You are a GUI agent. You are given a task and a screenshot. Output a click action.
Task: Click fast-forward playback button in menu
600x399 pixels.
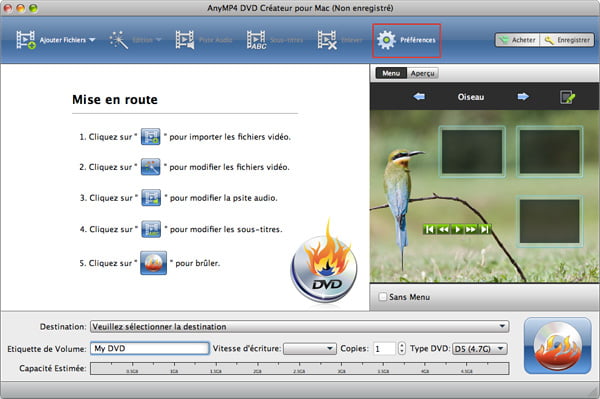(471, 229)
